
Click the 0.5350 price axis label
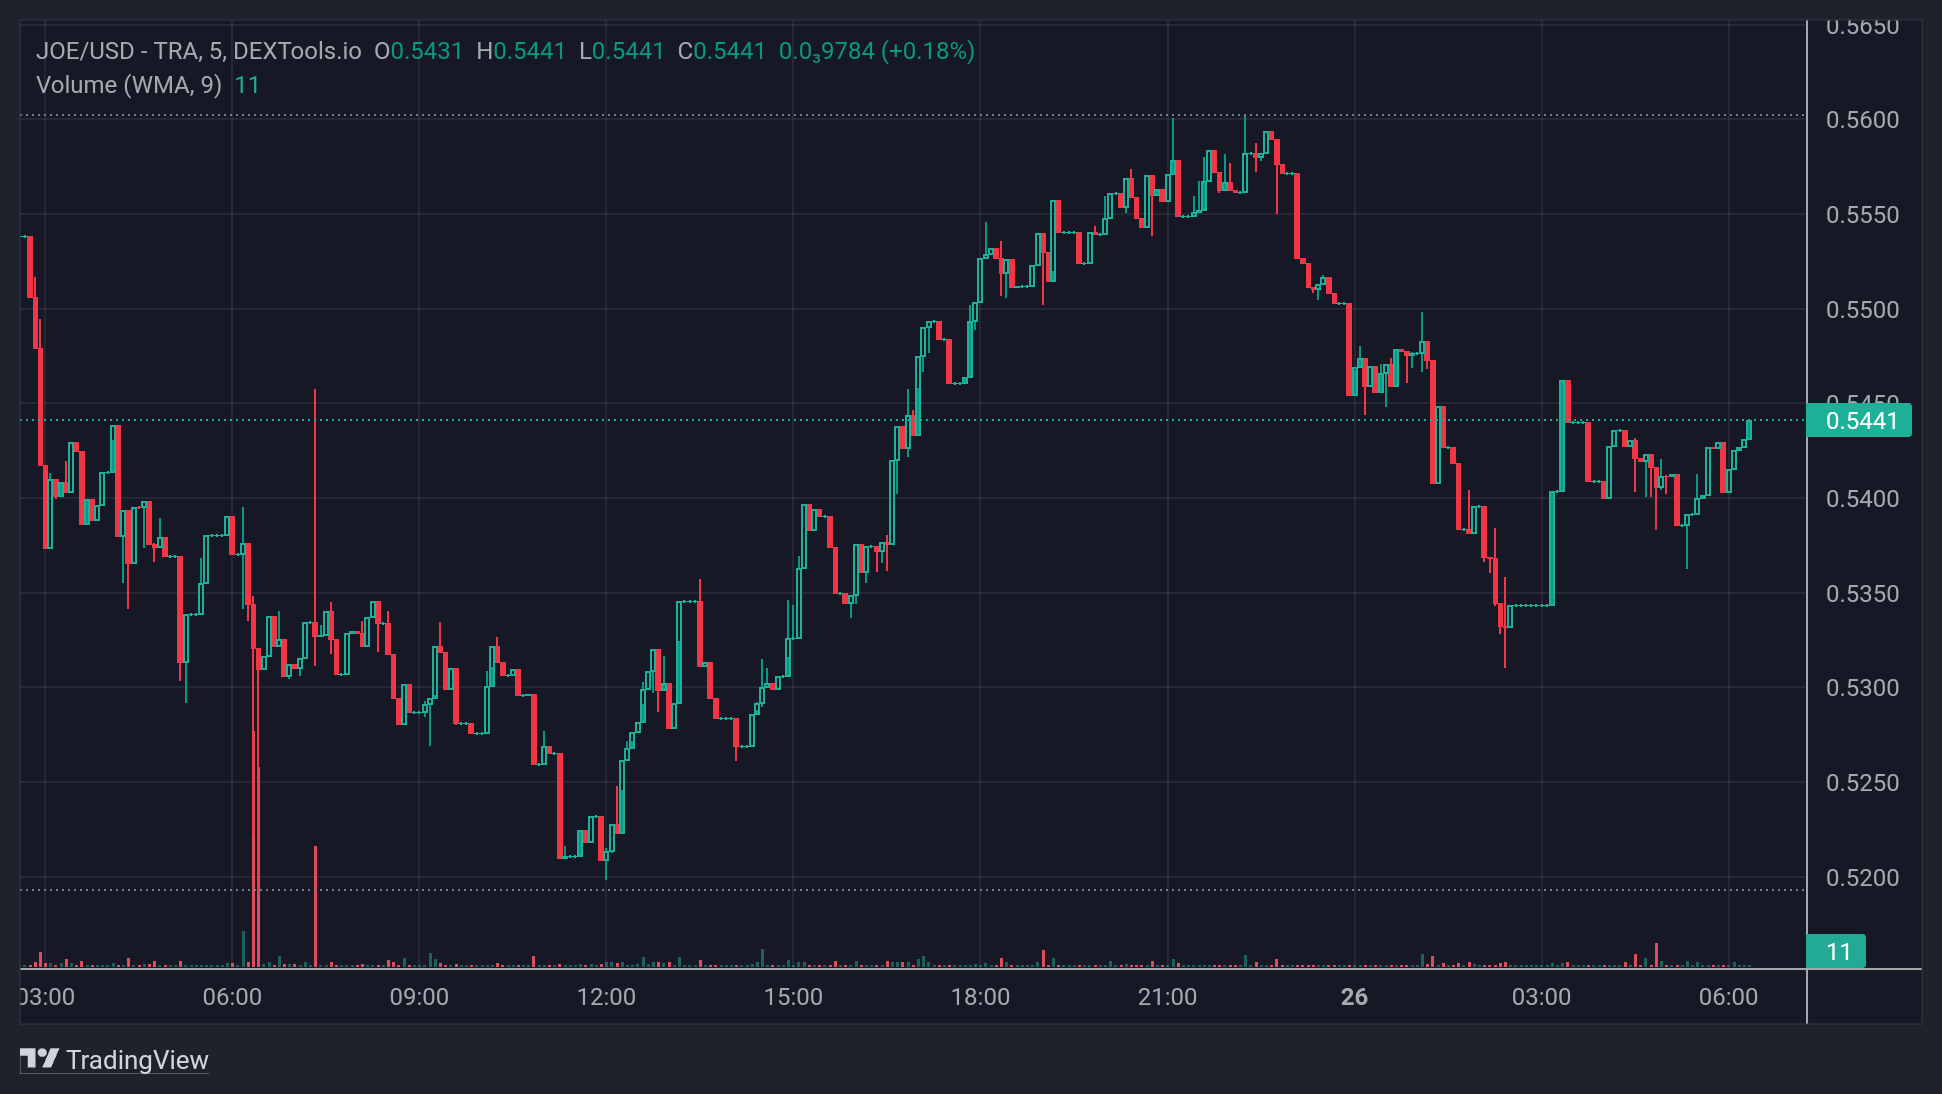(1862, 594)
